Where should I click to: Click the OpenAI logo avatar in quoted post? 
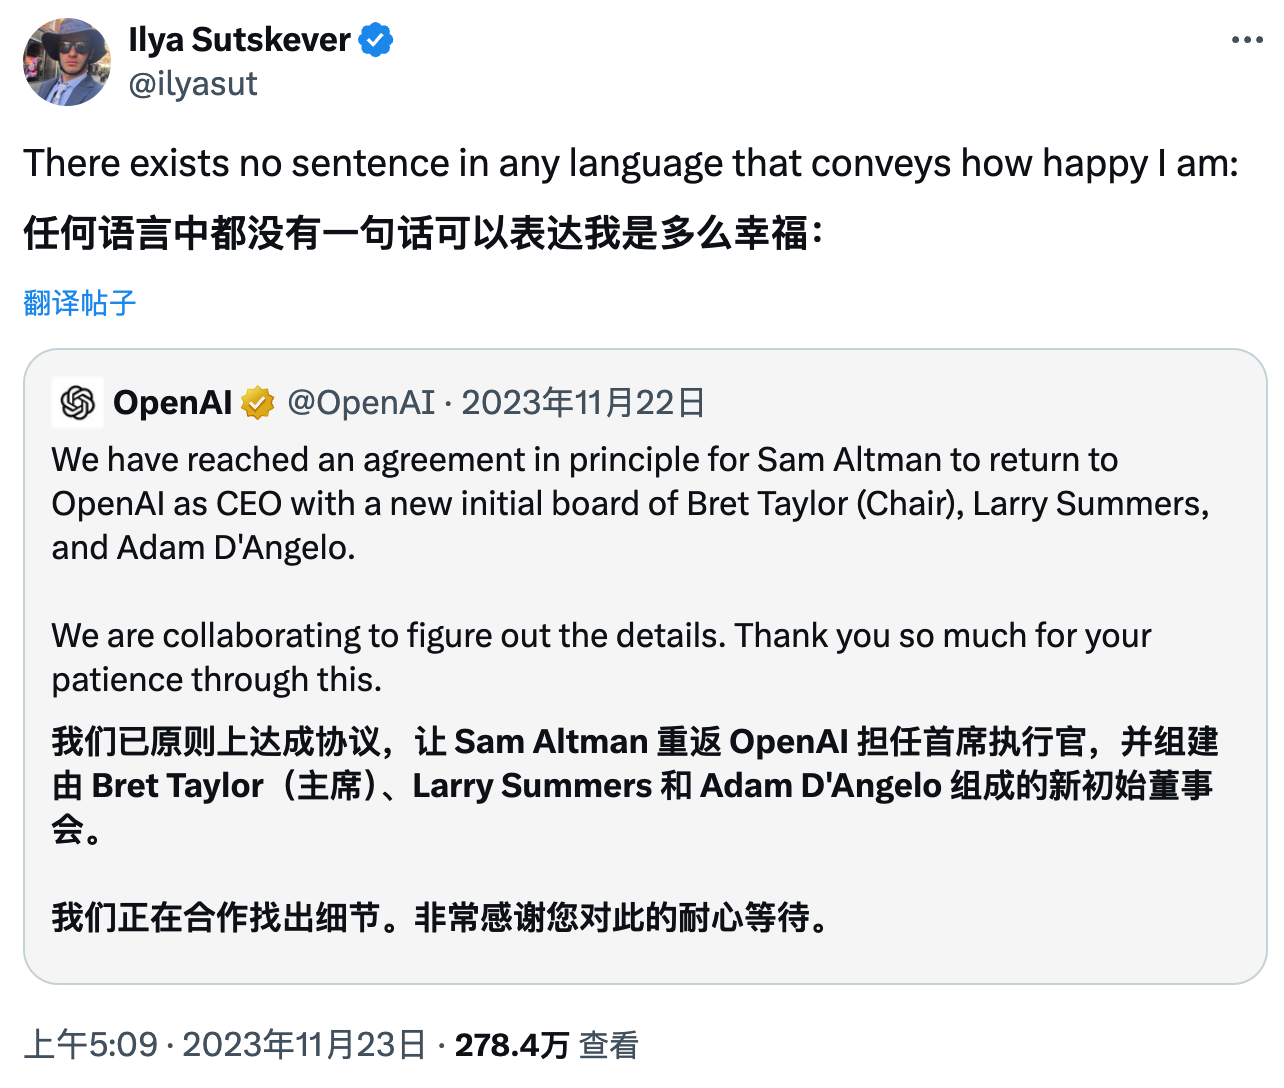coord(78,403)
